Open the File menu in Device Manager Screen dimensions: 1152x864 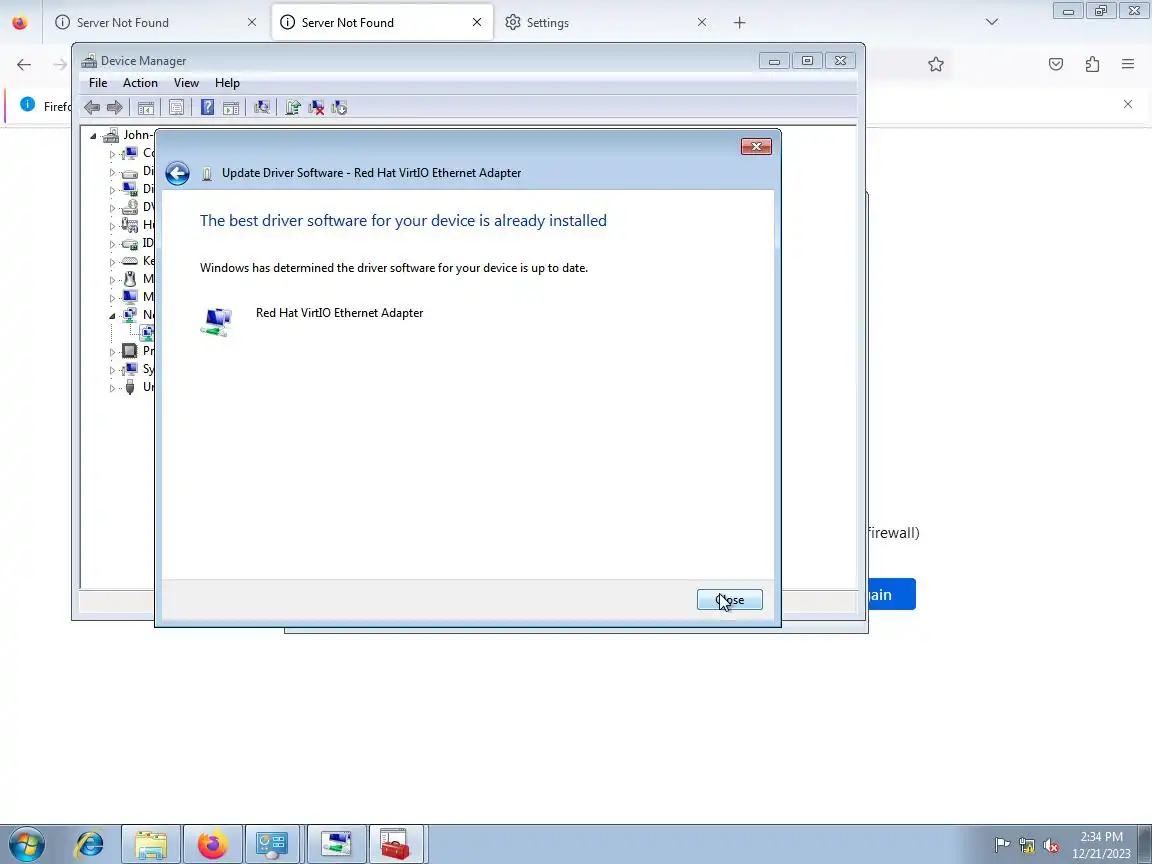(98, 83)
